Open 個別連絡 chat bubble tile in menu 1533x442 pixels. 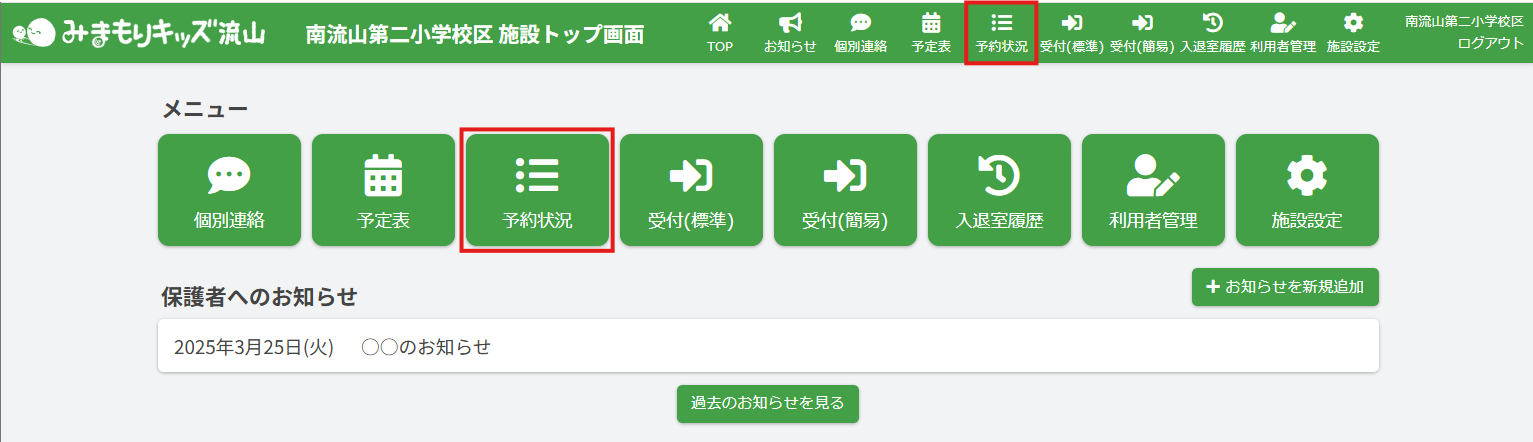(x=229, y=190)
